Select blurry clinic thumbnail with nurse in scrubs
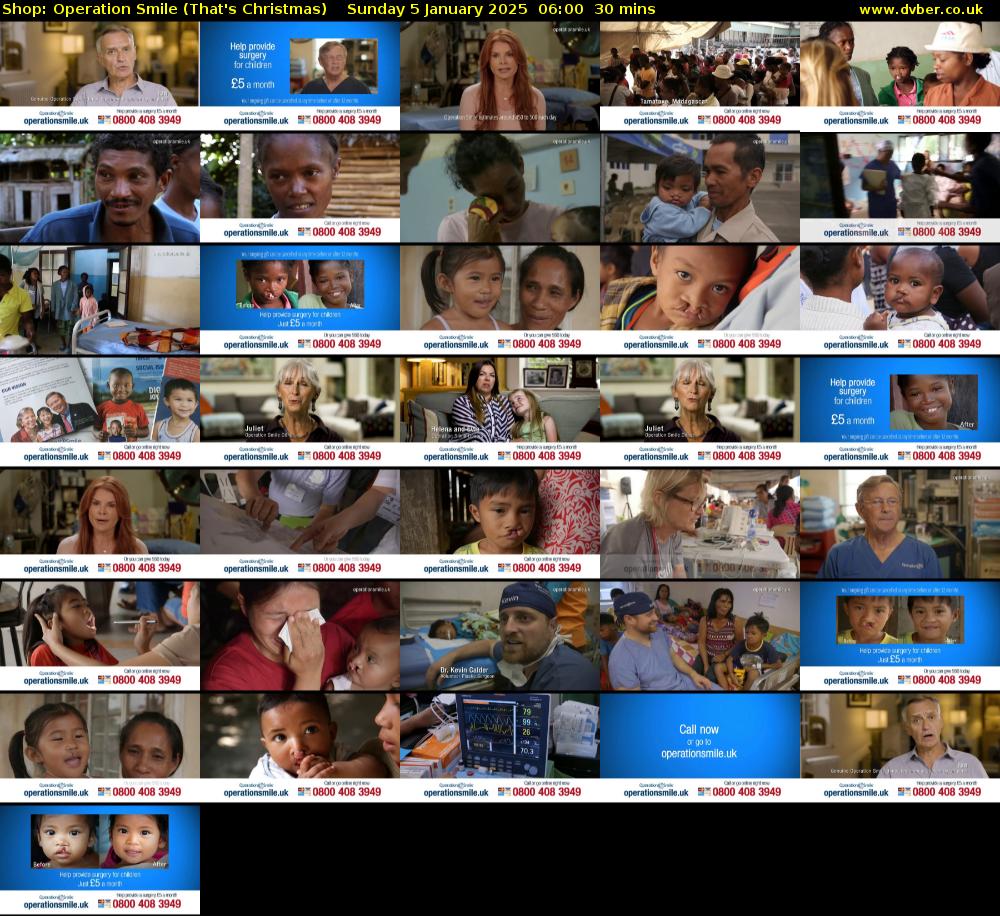The height and width of the screenshot is (916, 1000). 900,188
